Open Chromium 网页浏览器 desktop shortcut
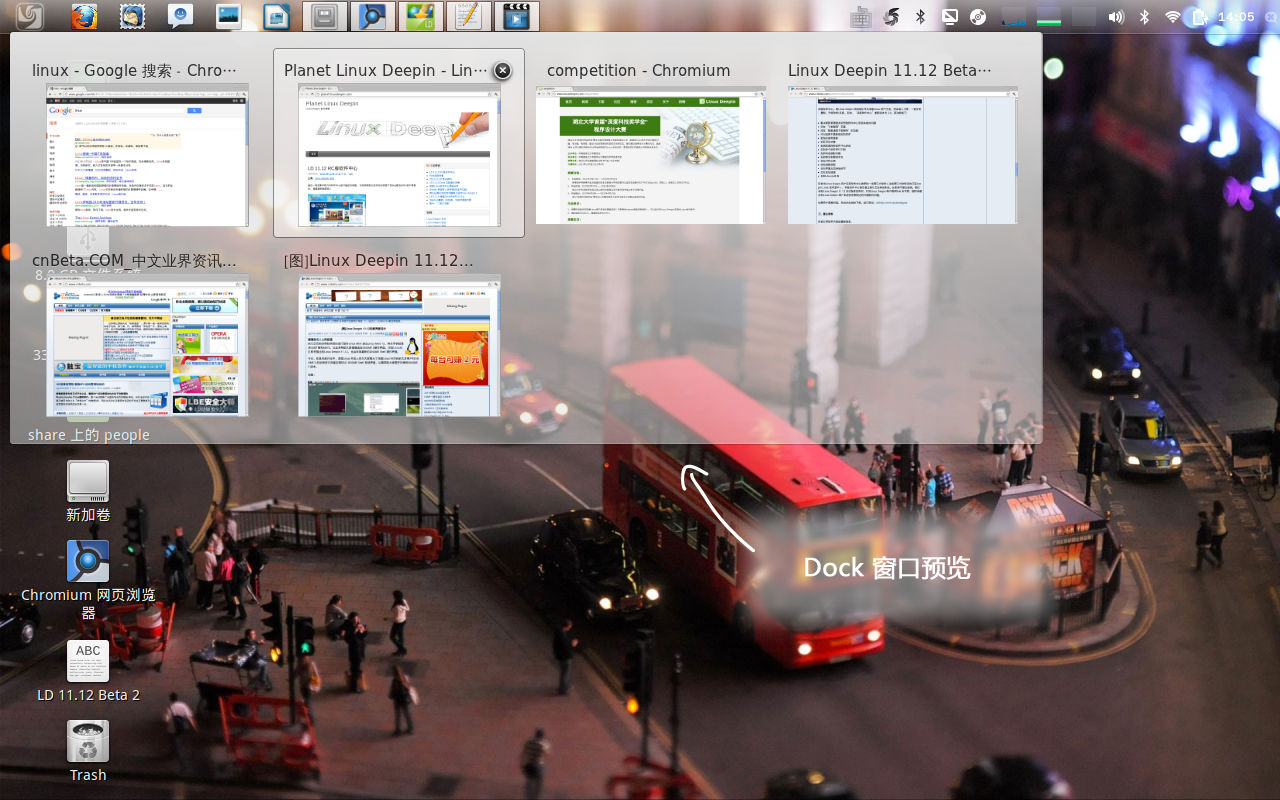Screen dimensions: 1280x800 88,581
